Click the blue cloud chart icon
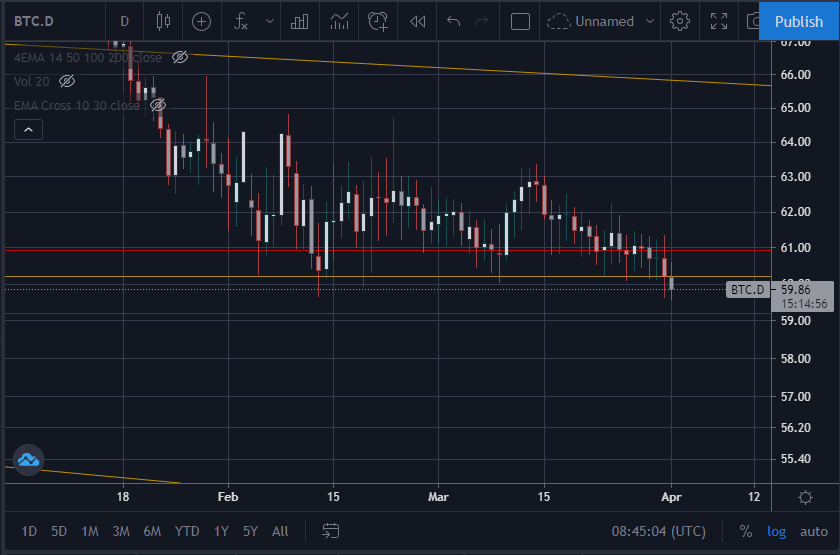 coord(28,460)
